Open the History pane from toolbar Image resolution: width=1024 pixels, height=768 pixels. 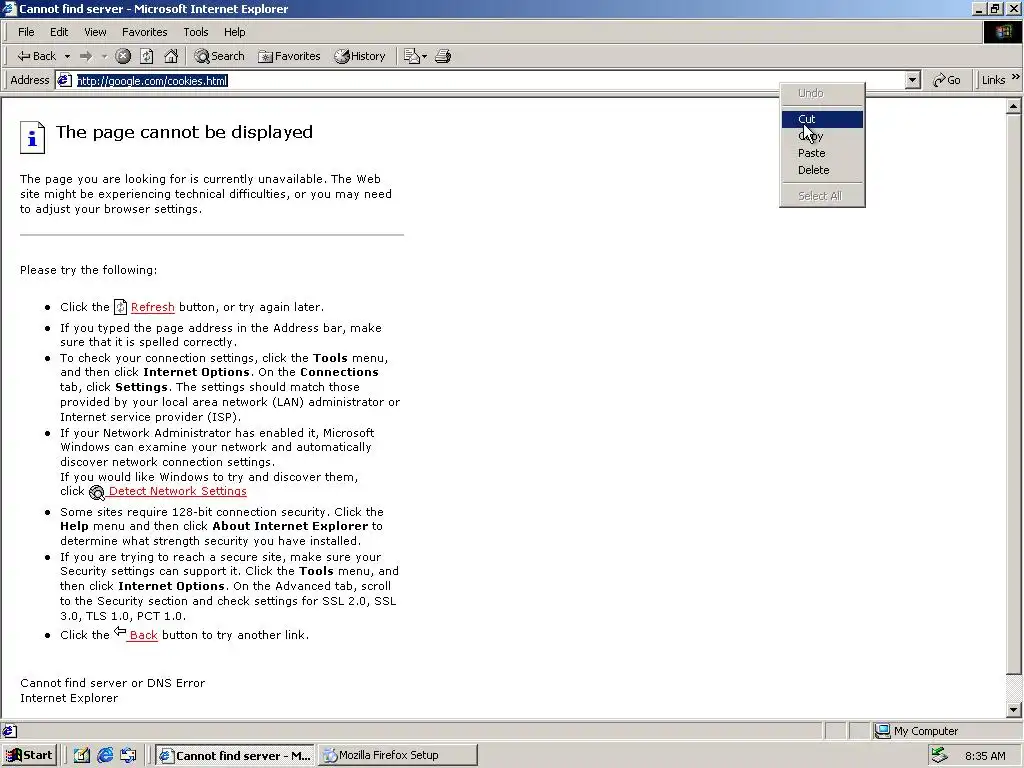tap(360, 56)
